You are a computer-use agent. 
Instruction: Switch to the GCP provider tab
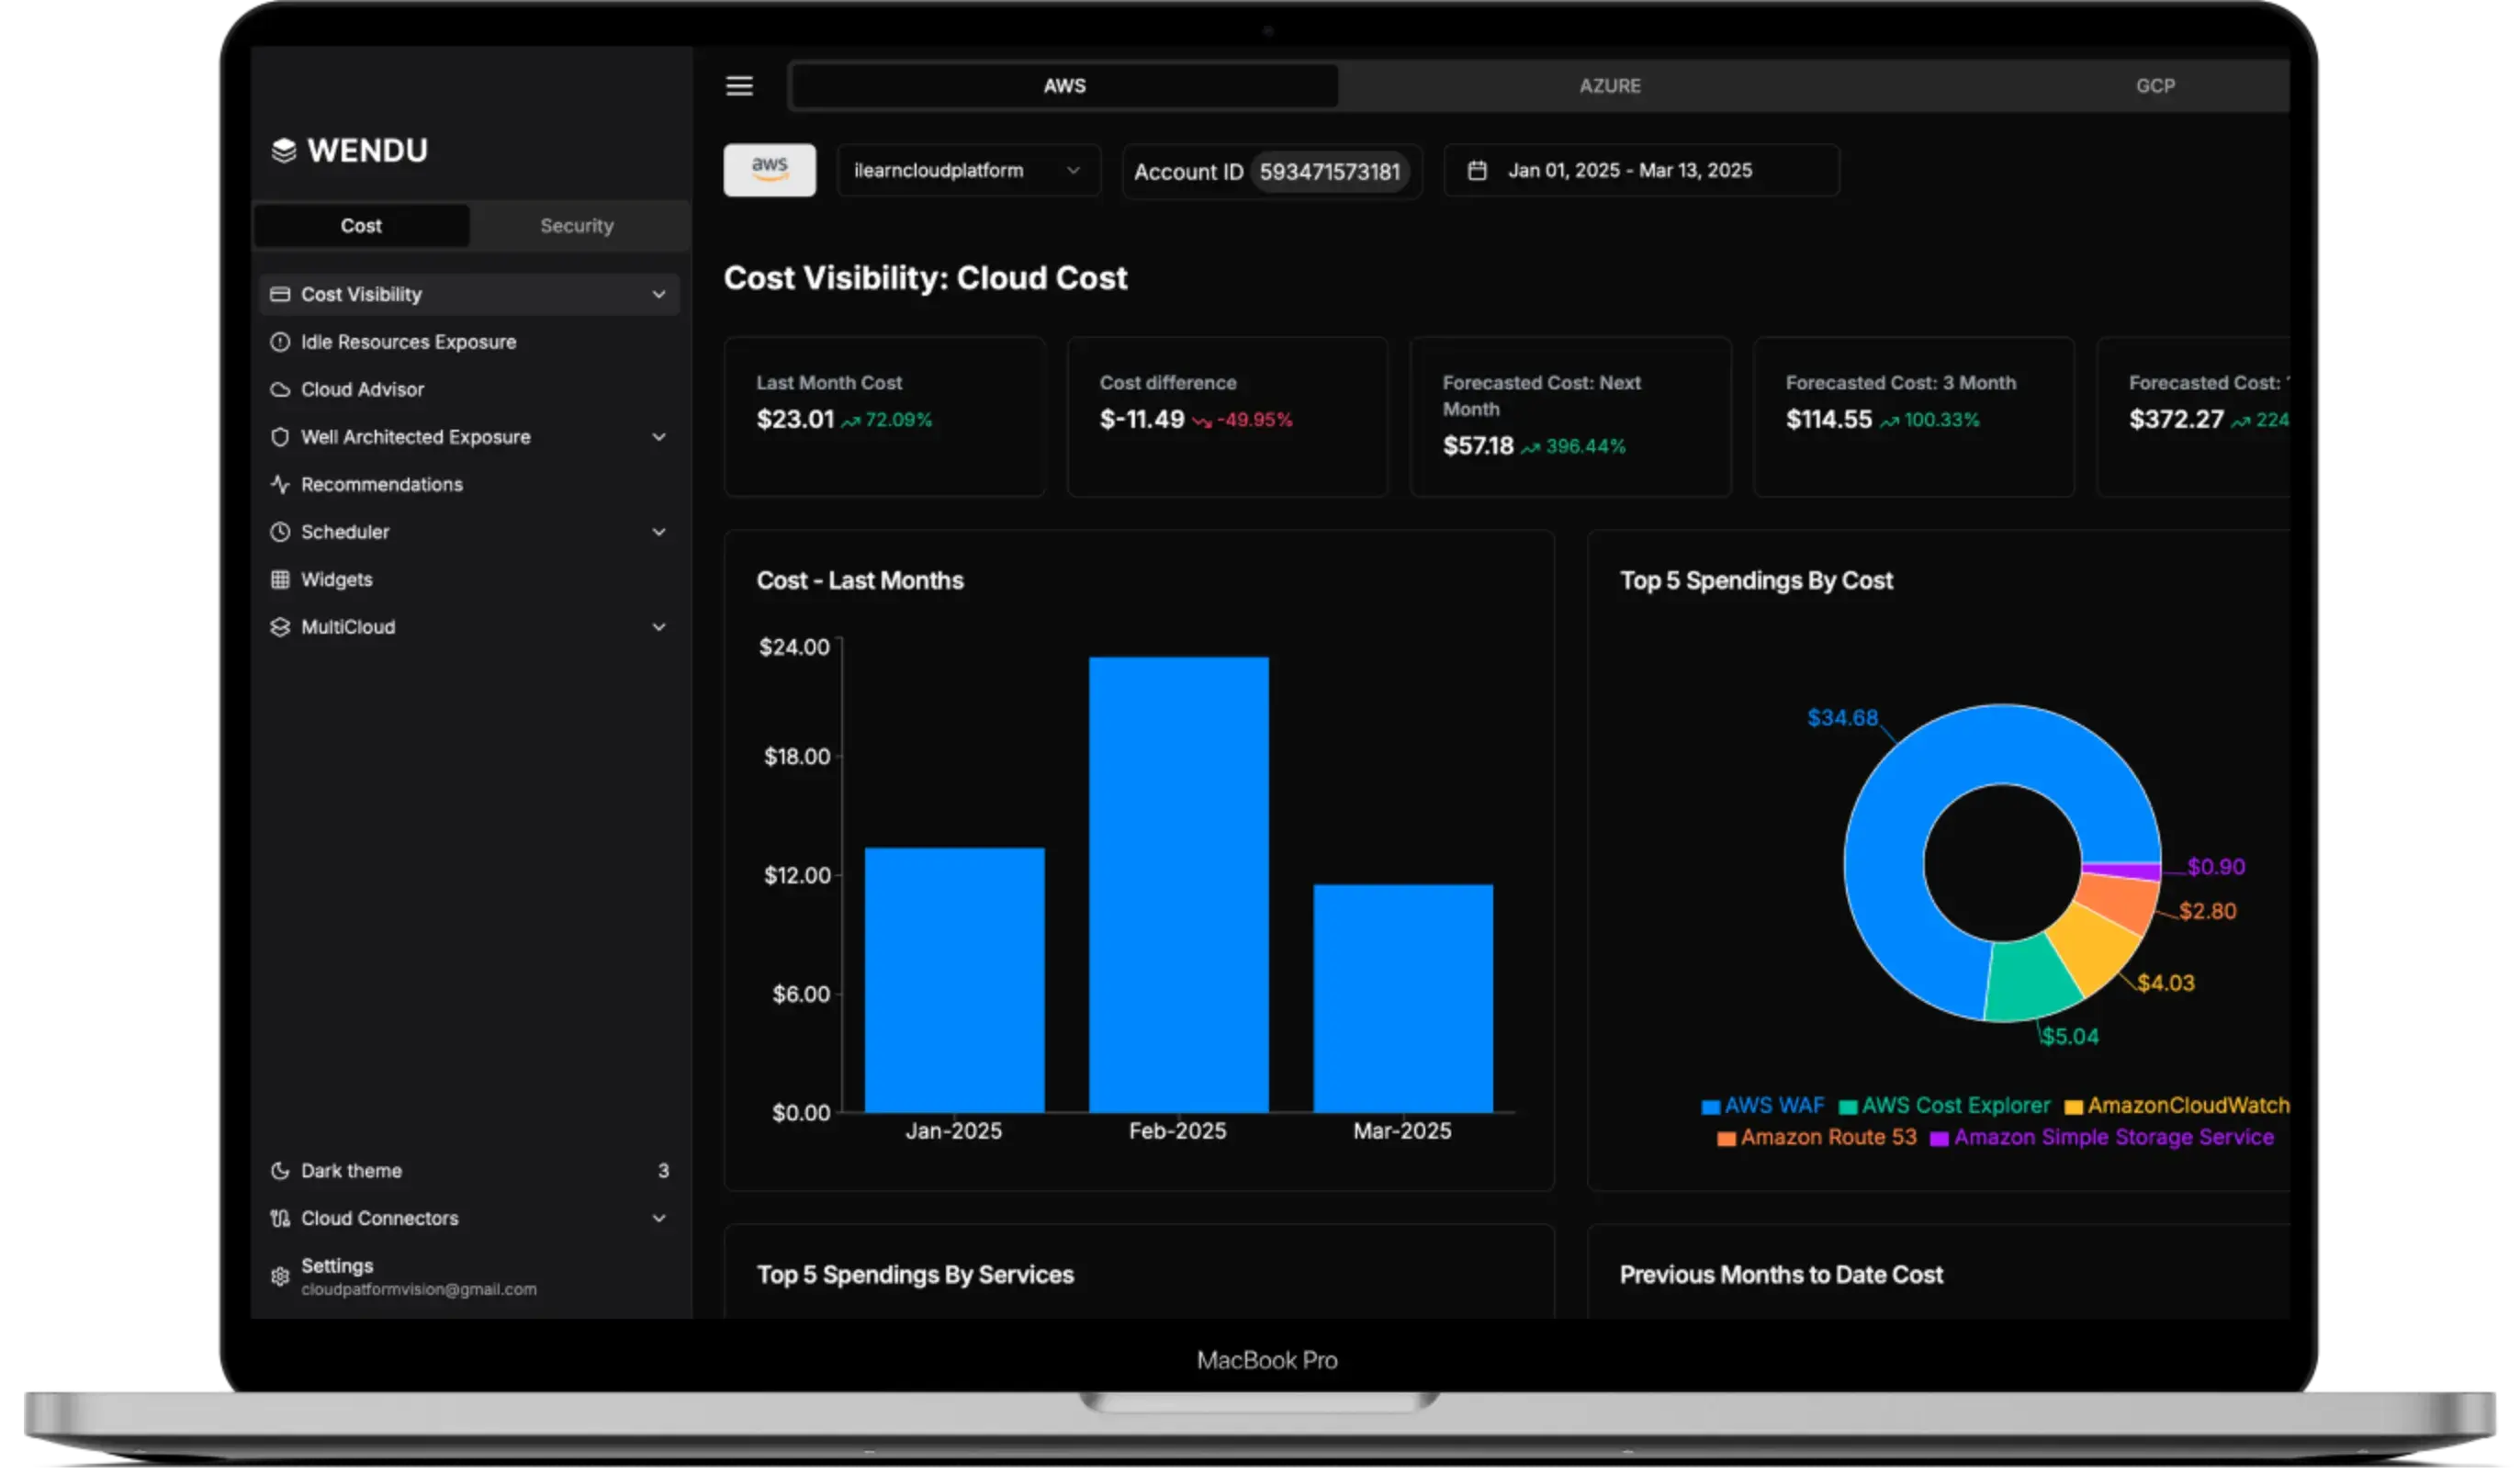click(2155, 86)
